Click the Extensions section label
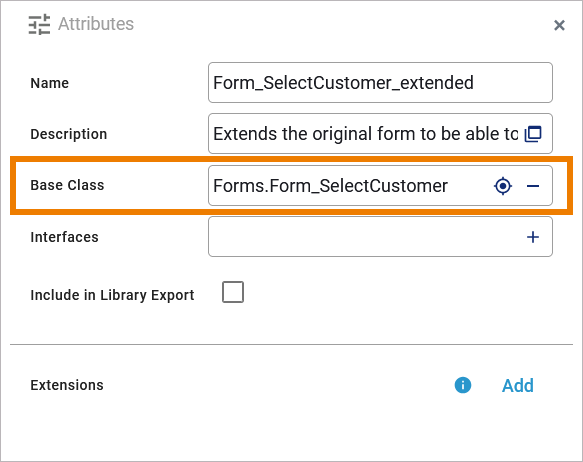Viewport: 583px width, 462px height. coord(67,385)
